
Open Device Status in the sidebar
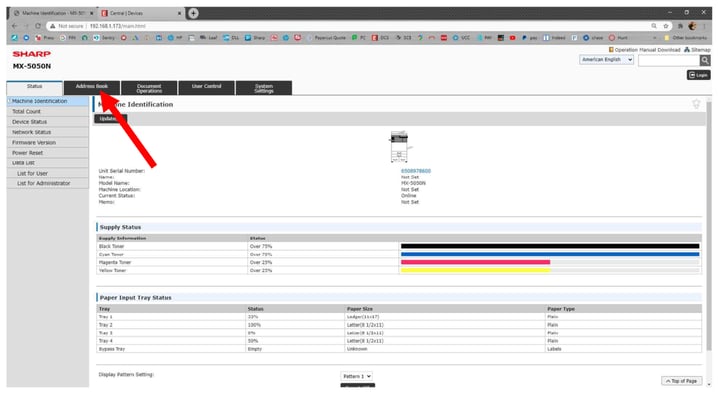point(48,122)
